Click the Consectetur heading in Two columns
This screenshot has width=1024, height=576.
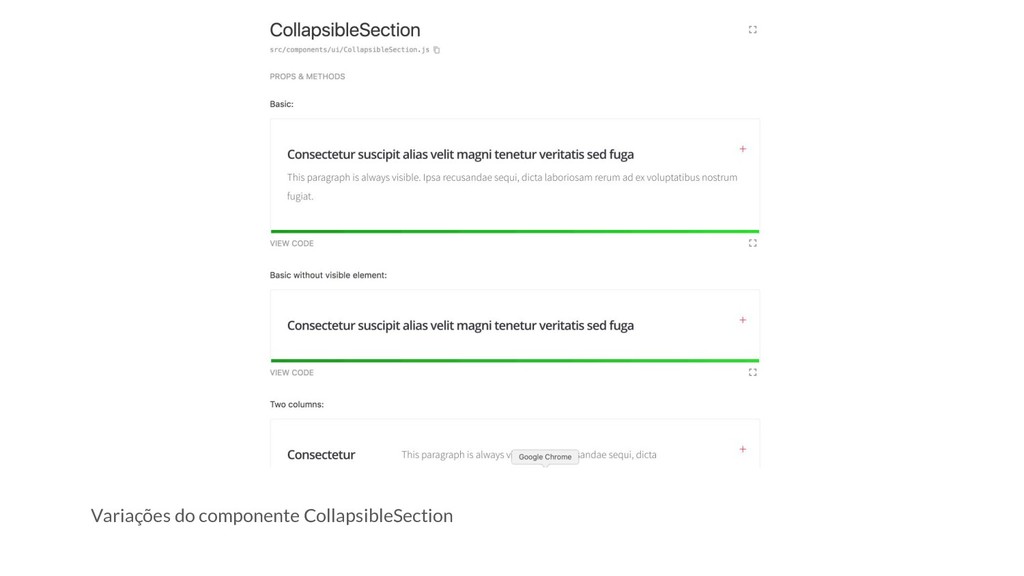[321, 454]
